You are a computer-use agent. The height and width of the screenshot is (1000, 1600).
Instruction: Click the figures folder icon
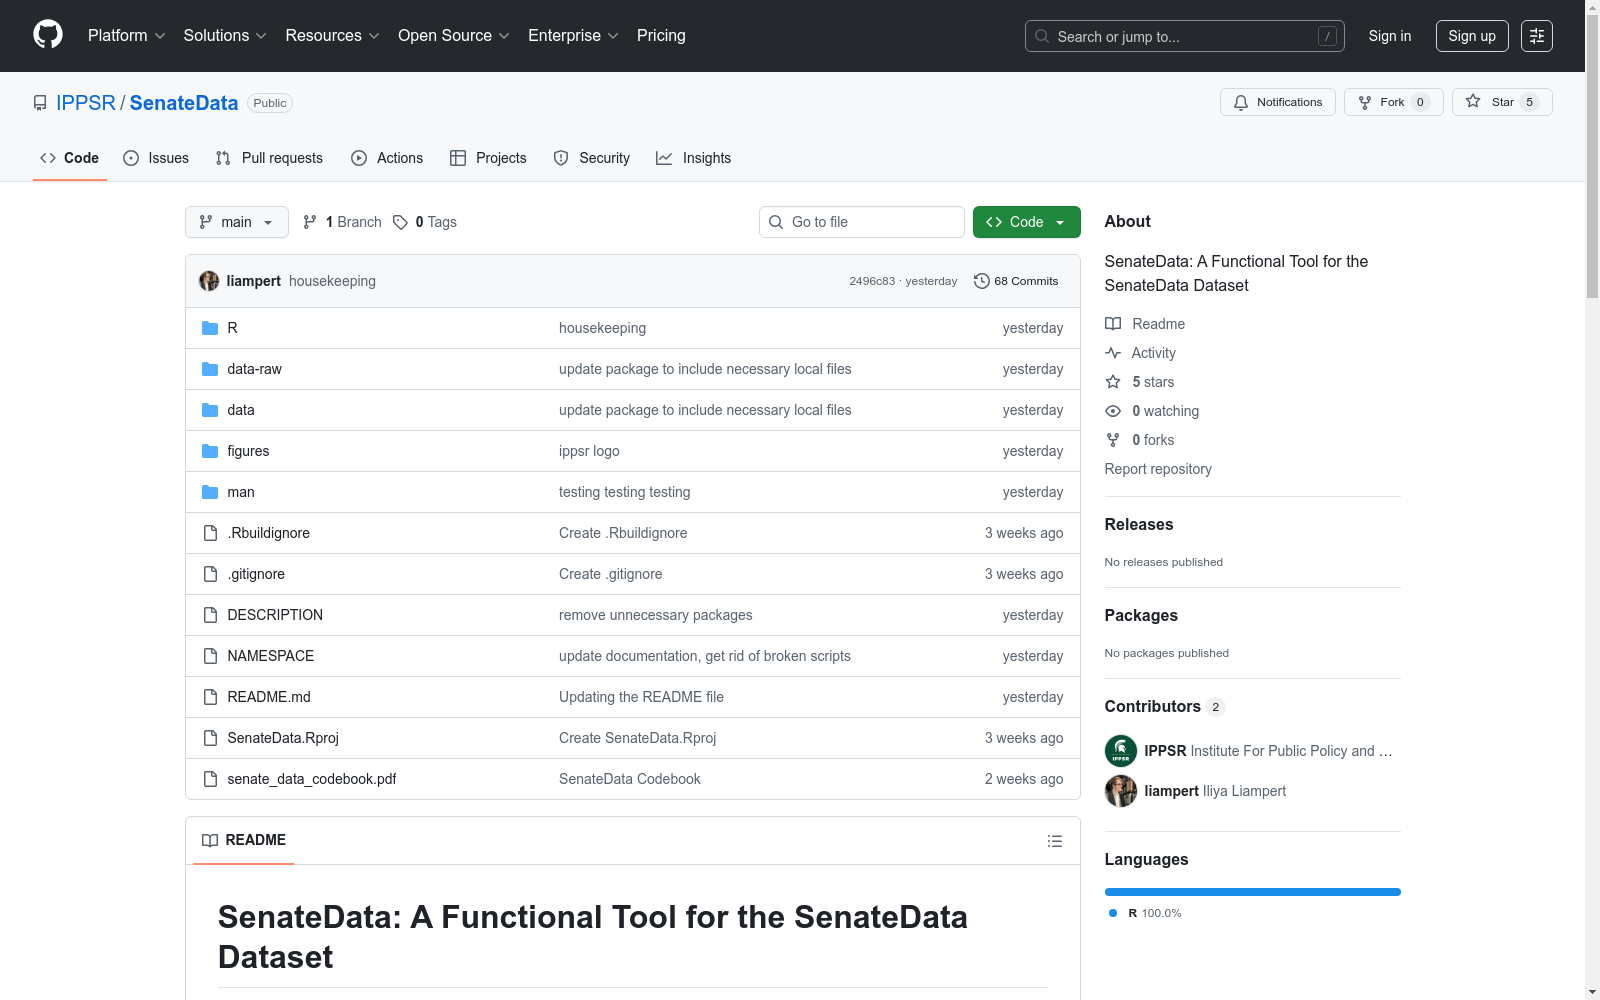coord(210,451)
